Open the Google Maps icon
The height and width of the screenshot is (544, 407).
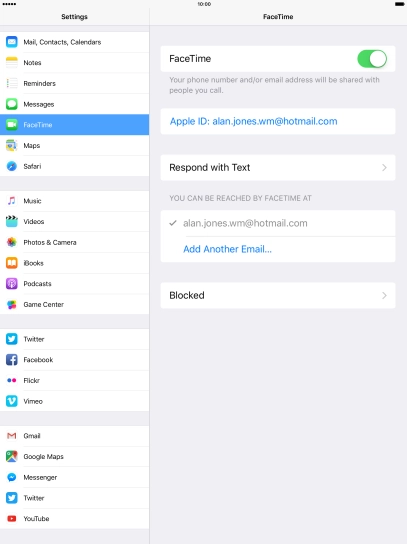point(11,457)
